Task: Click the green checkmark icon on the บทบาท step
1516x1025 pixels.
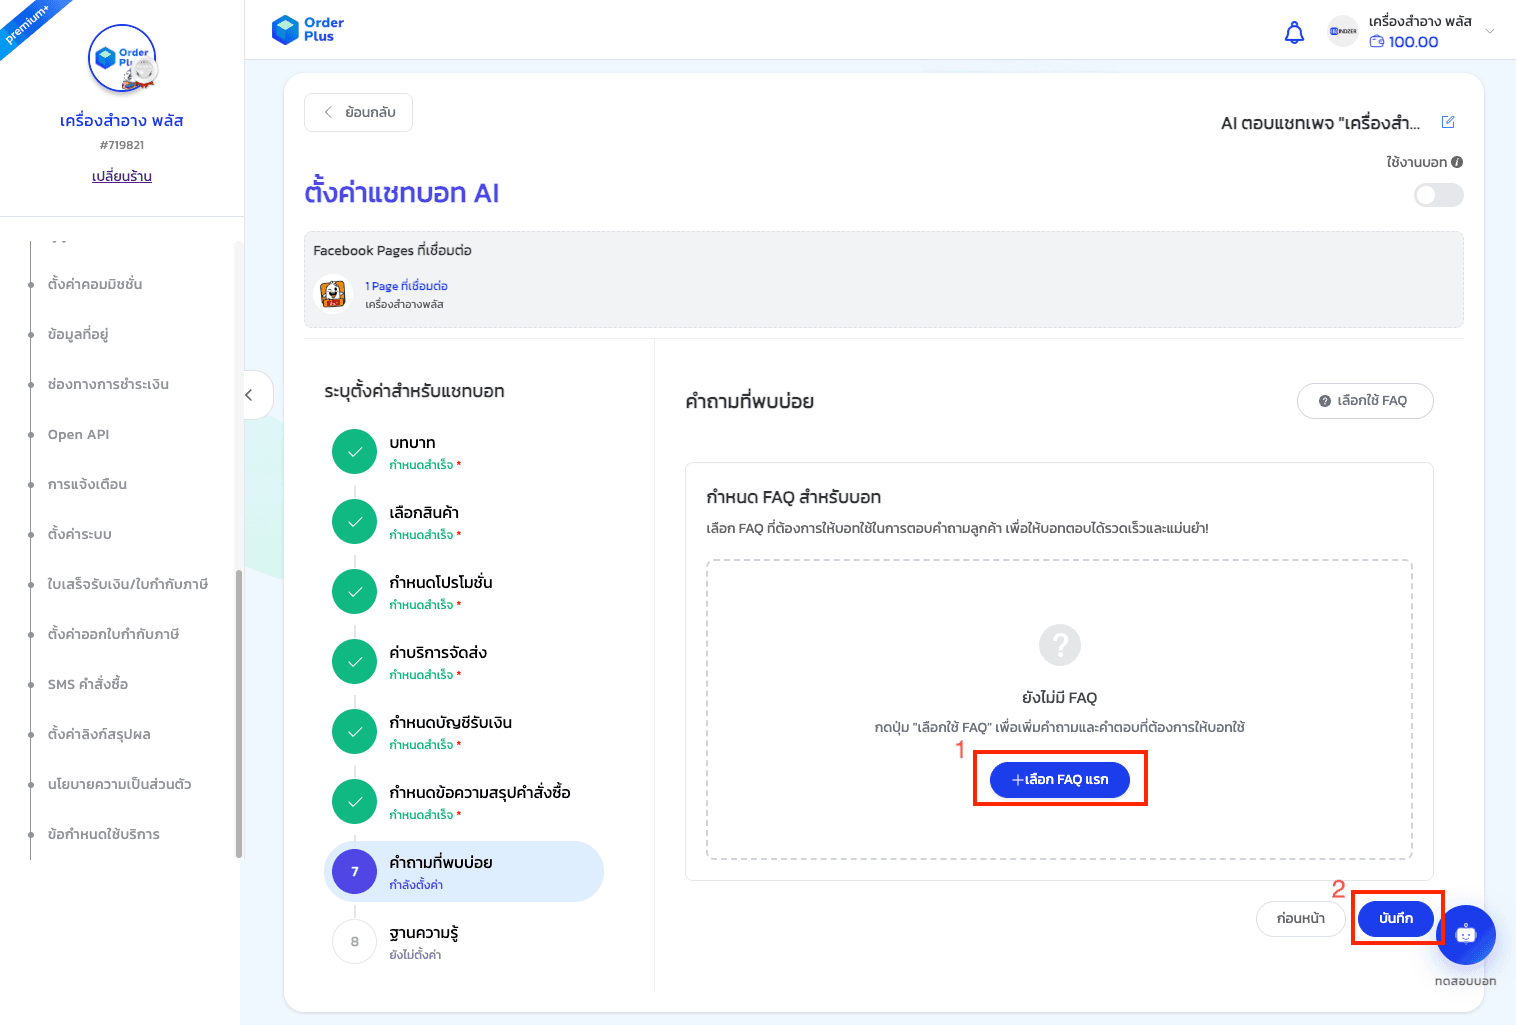Action: [354, 451]
